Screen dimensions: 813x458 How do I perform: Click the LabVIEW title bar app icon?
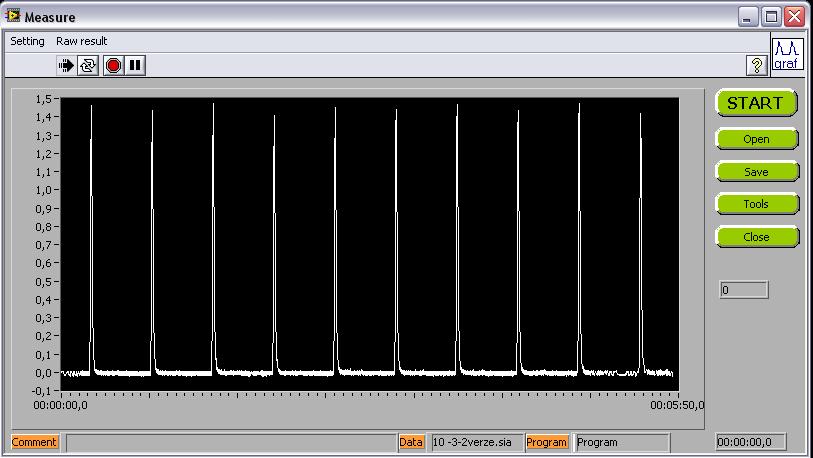click(12, 16)
